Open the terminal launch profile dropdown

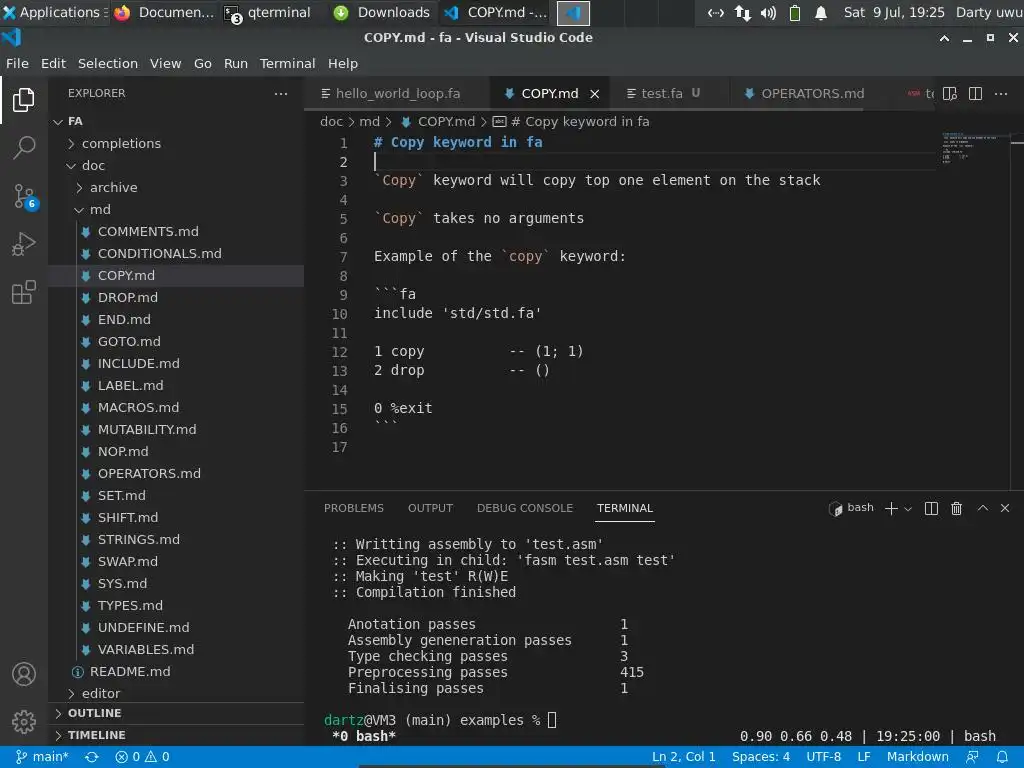(908, 509)
